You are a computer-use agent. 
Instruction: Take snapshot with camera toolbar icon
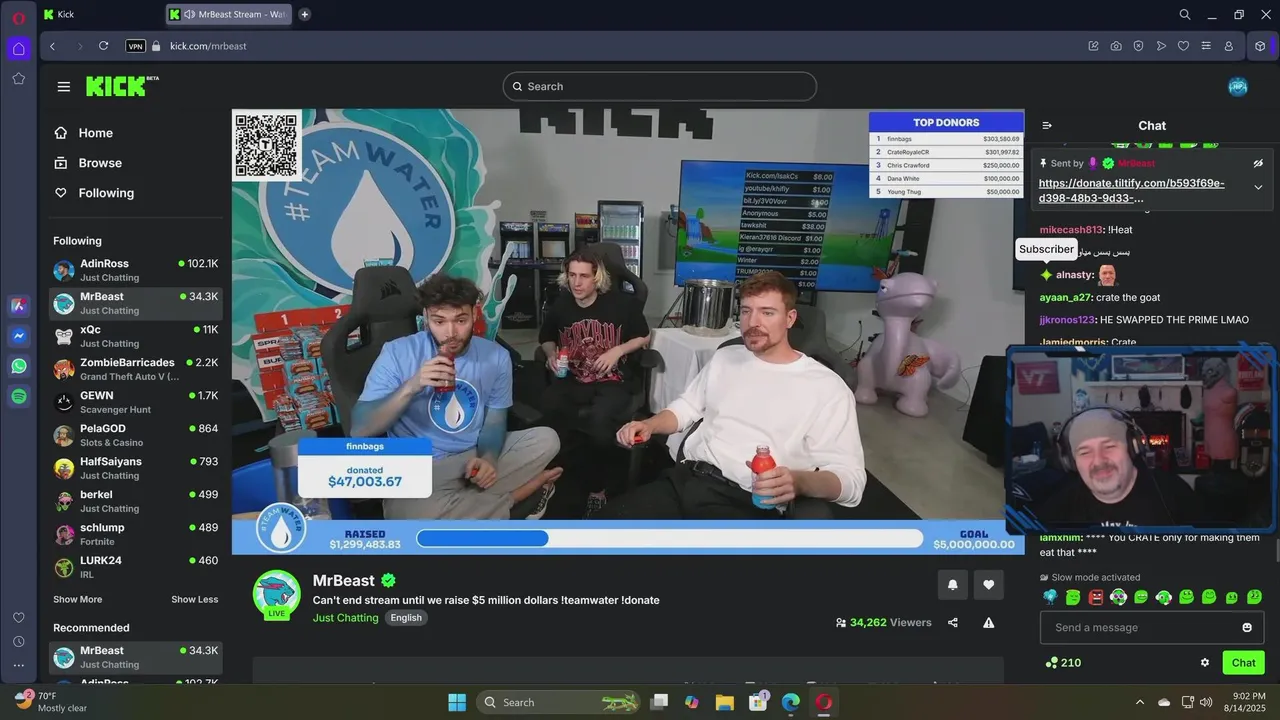click(1116, 46)
